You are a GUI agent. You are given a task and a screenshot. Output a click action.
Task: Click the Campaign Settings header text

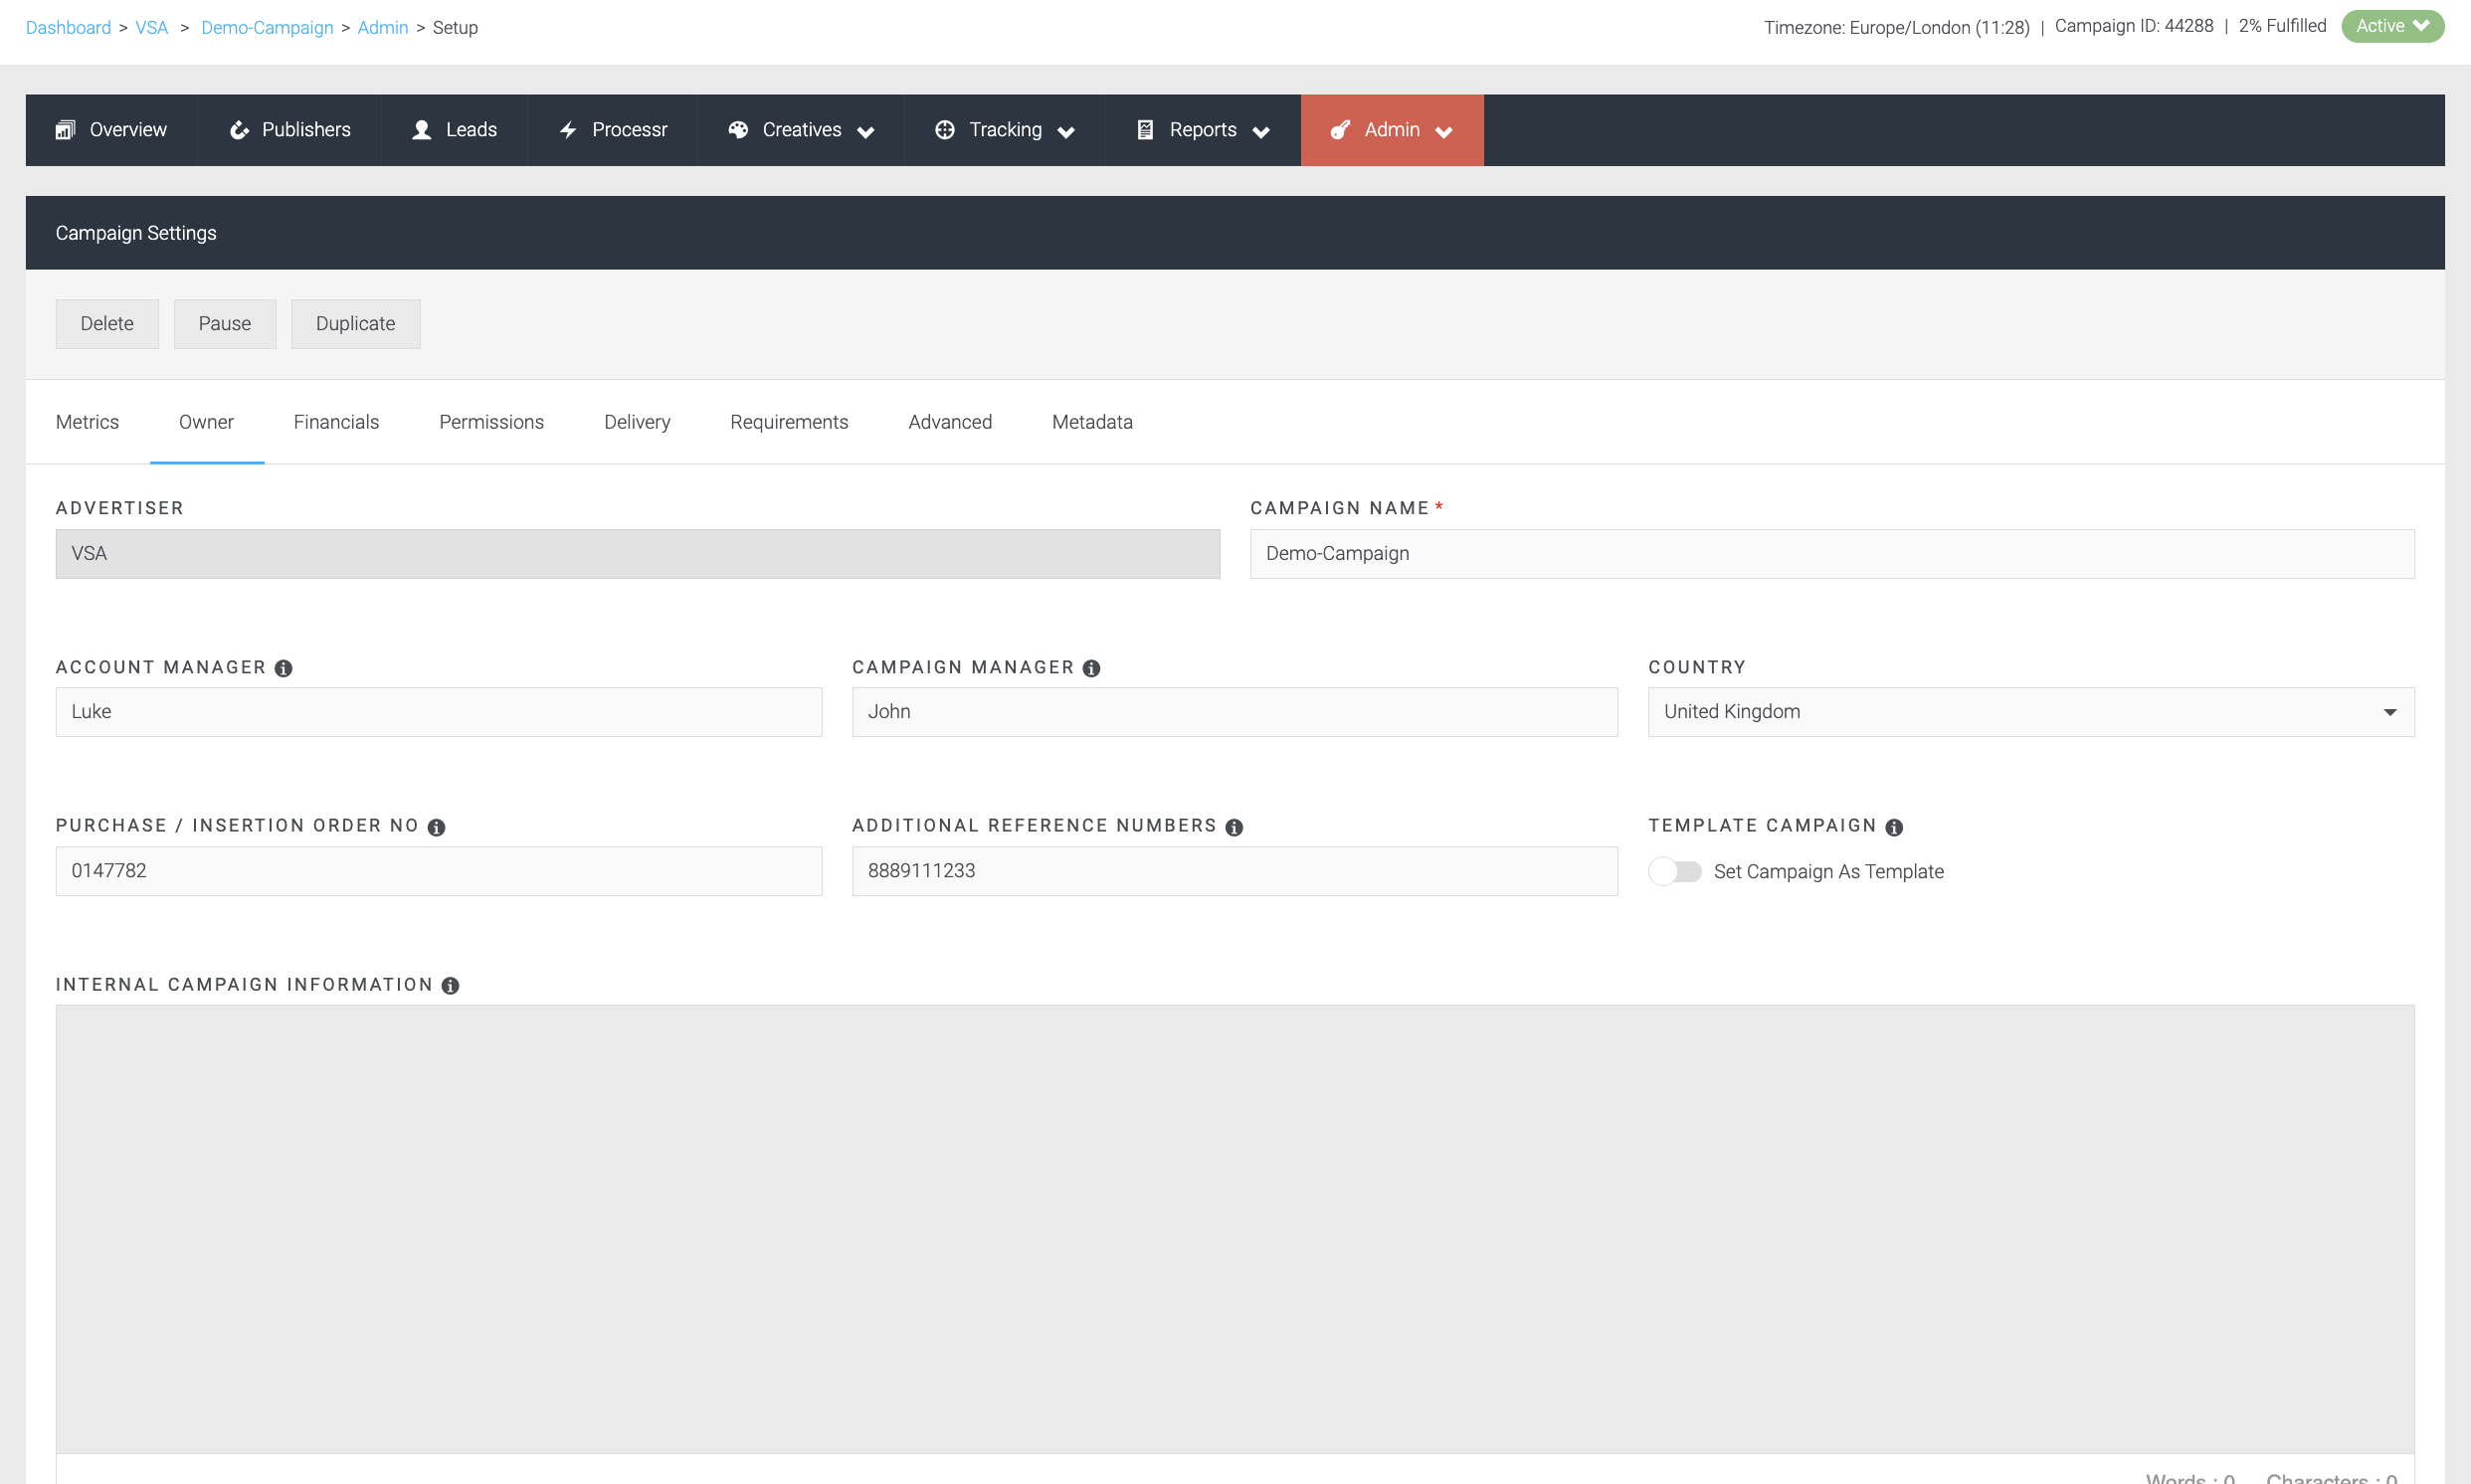[x=136, y=233]
